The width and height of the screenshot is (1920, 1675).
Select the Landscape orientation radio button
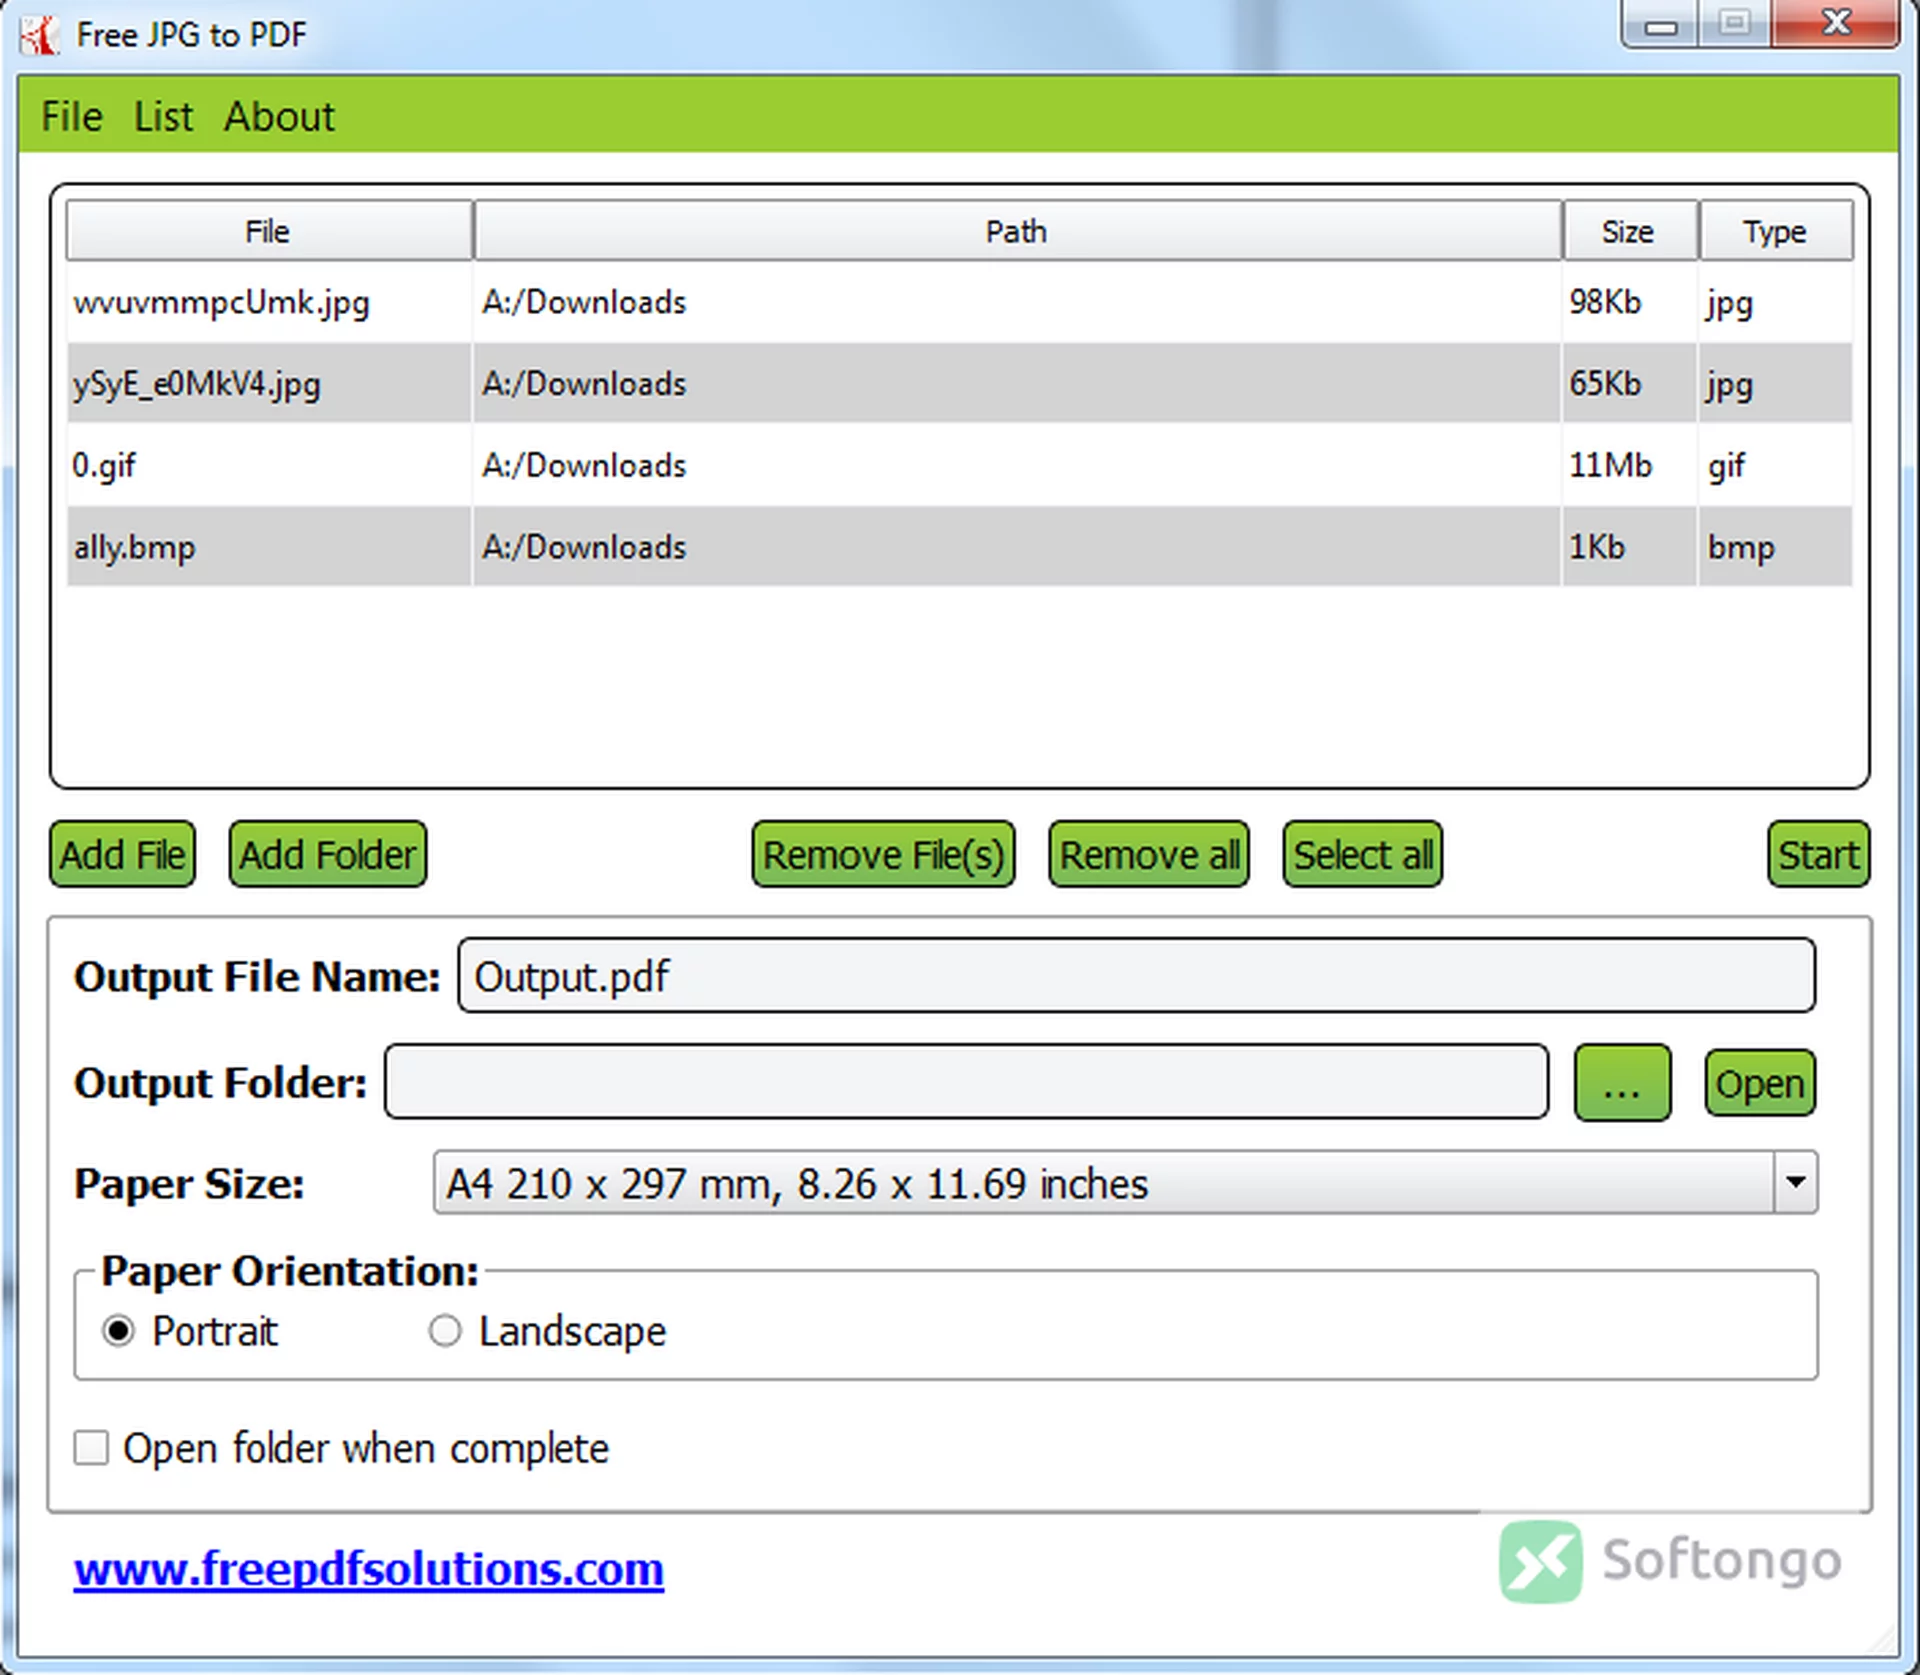(x=445, y=1331)
